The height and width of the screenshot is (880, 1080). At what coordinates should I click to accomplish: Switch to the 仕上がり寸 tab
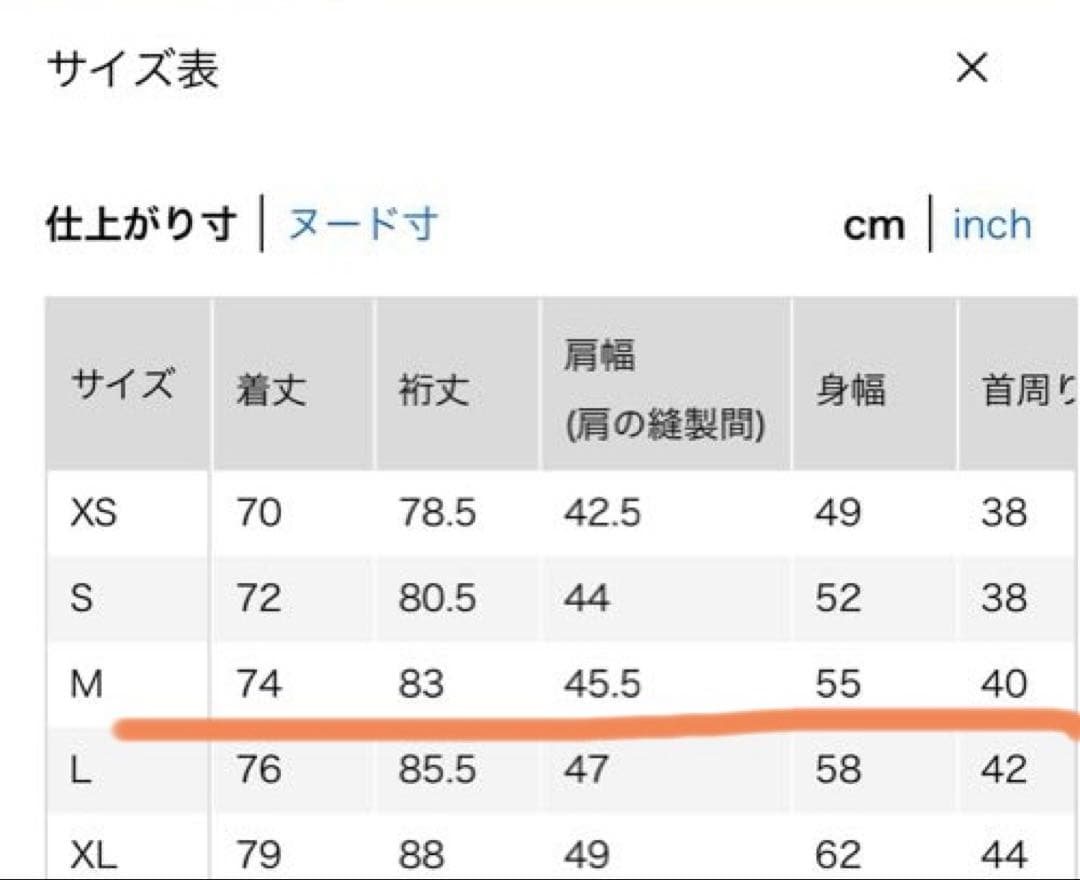[x=142, y=225]
